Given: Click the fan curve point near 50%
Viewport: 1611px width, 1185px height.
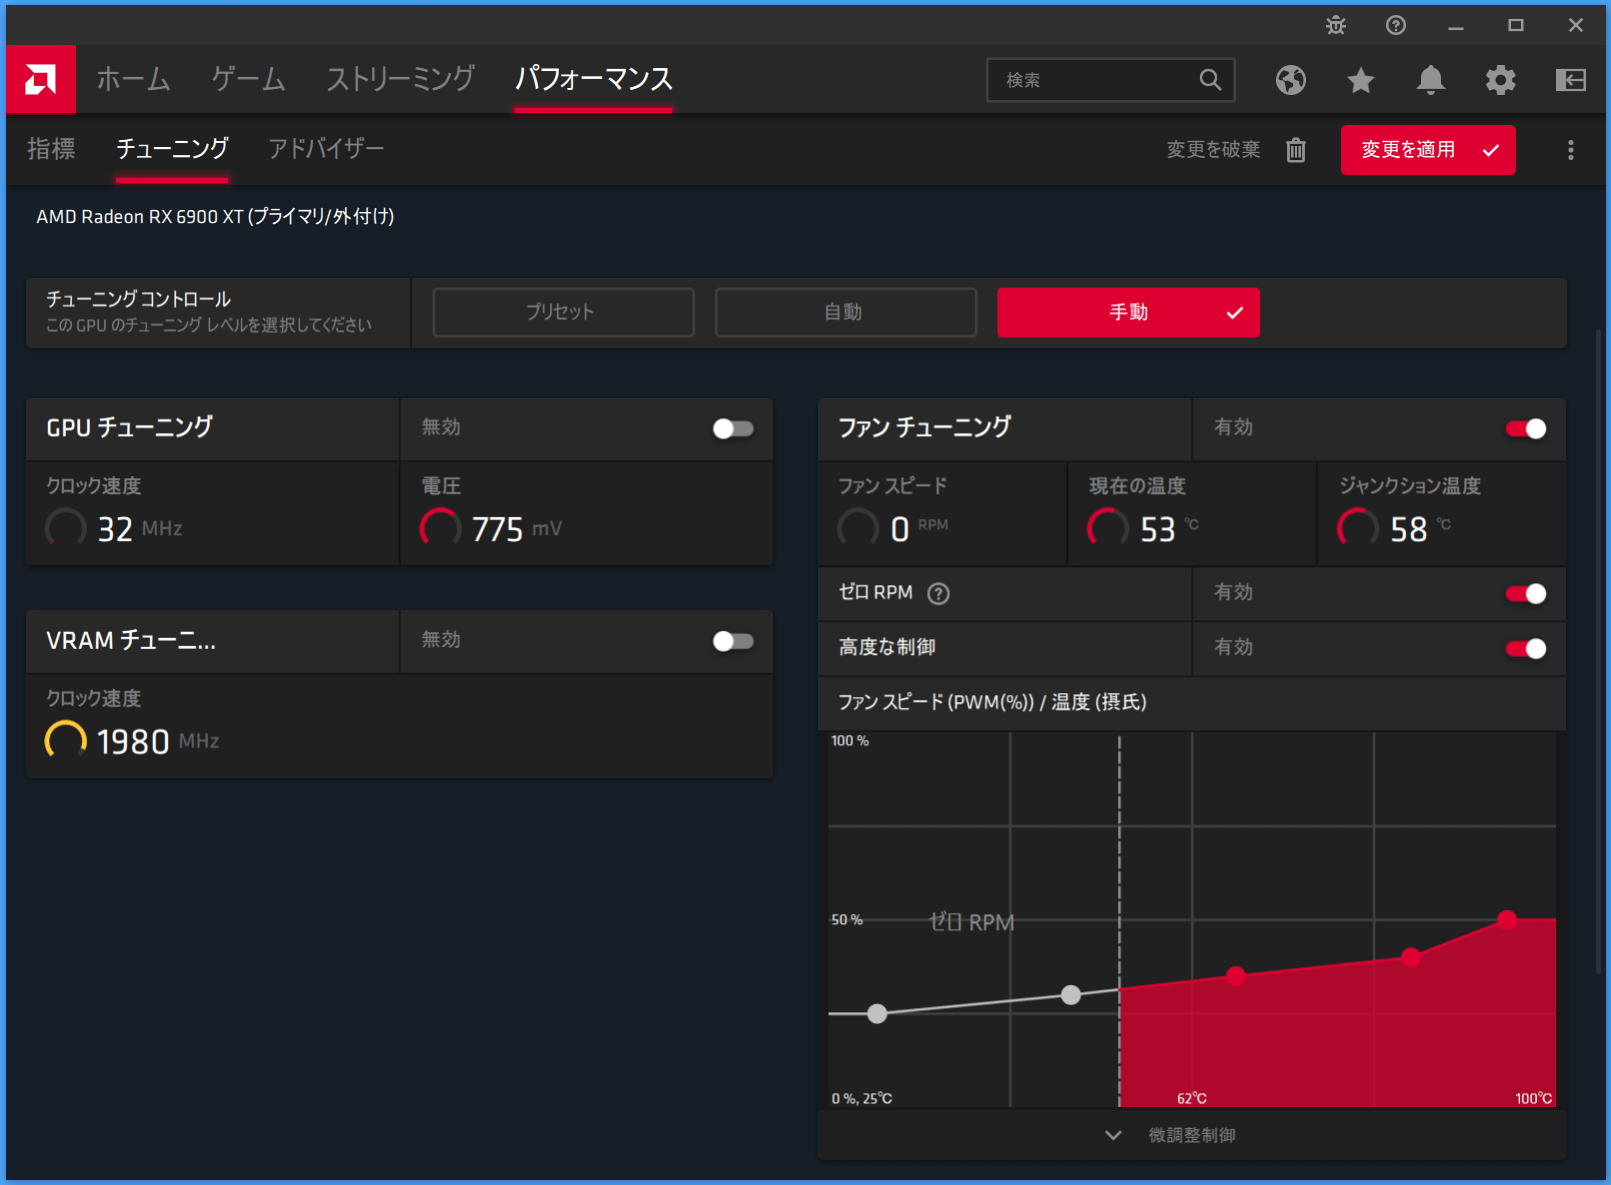Looking at the screenshot, I should [1507, 920].
